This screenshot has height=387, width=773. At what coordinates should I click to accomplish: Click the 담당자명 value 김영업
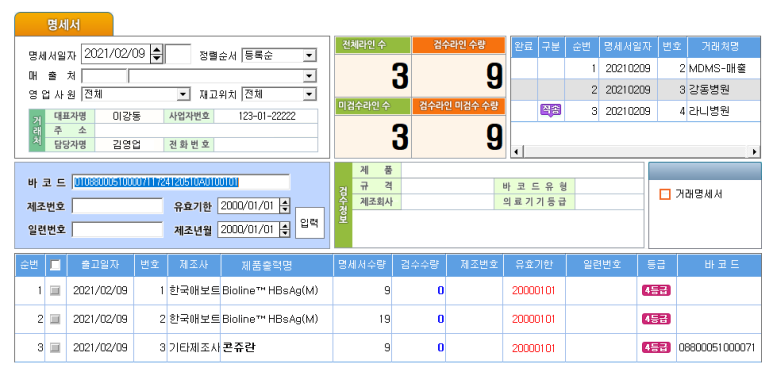[x=127, y=144]
